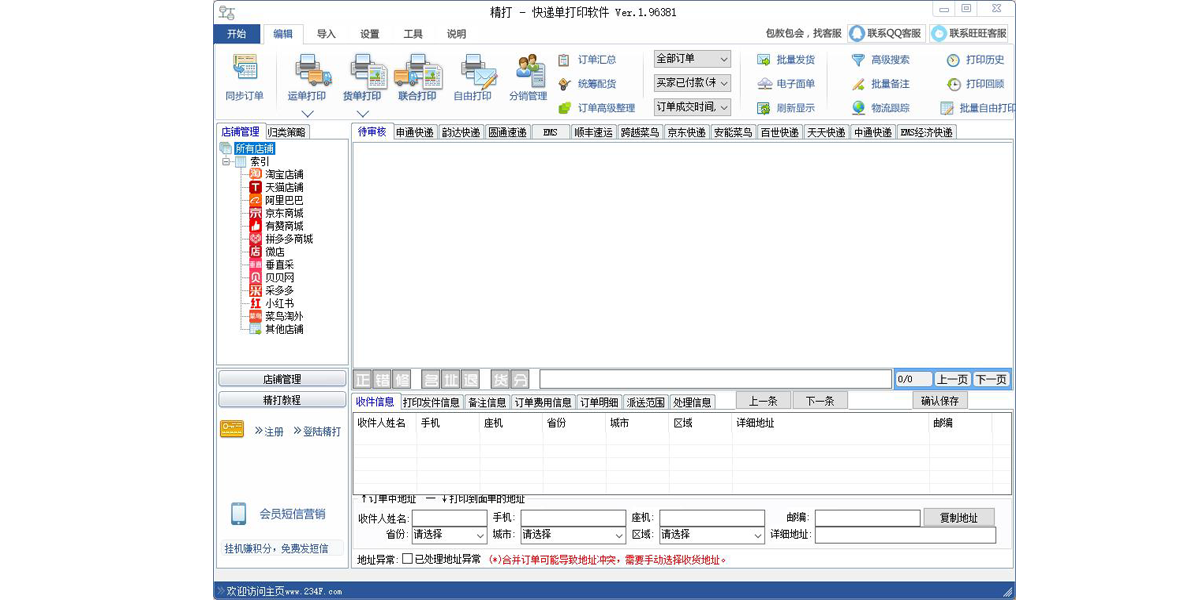The image size is (1200, 600).
Task: Click the 批量发货 batch ship icon
Action: pyautogui.click(x=764, y=60)
